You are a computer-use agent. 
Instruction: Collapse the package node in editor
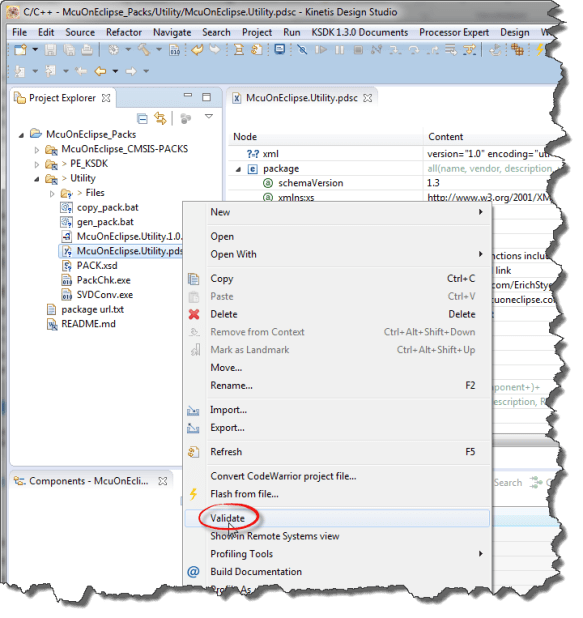coord(238,169)
